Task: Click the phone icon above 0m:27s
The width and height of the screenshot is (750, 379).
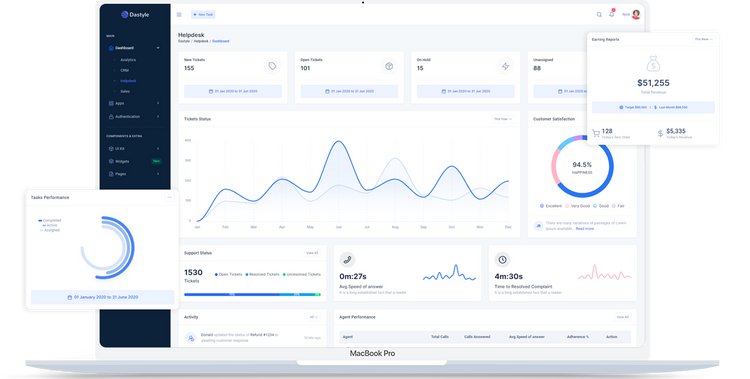Action: (347, 260)
